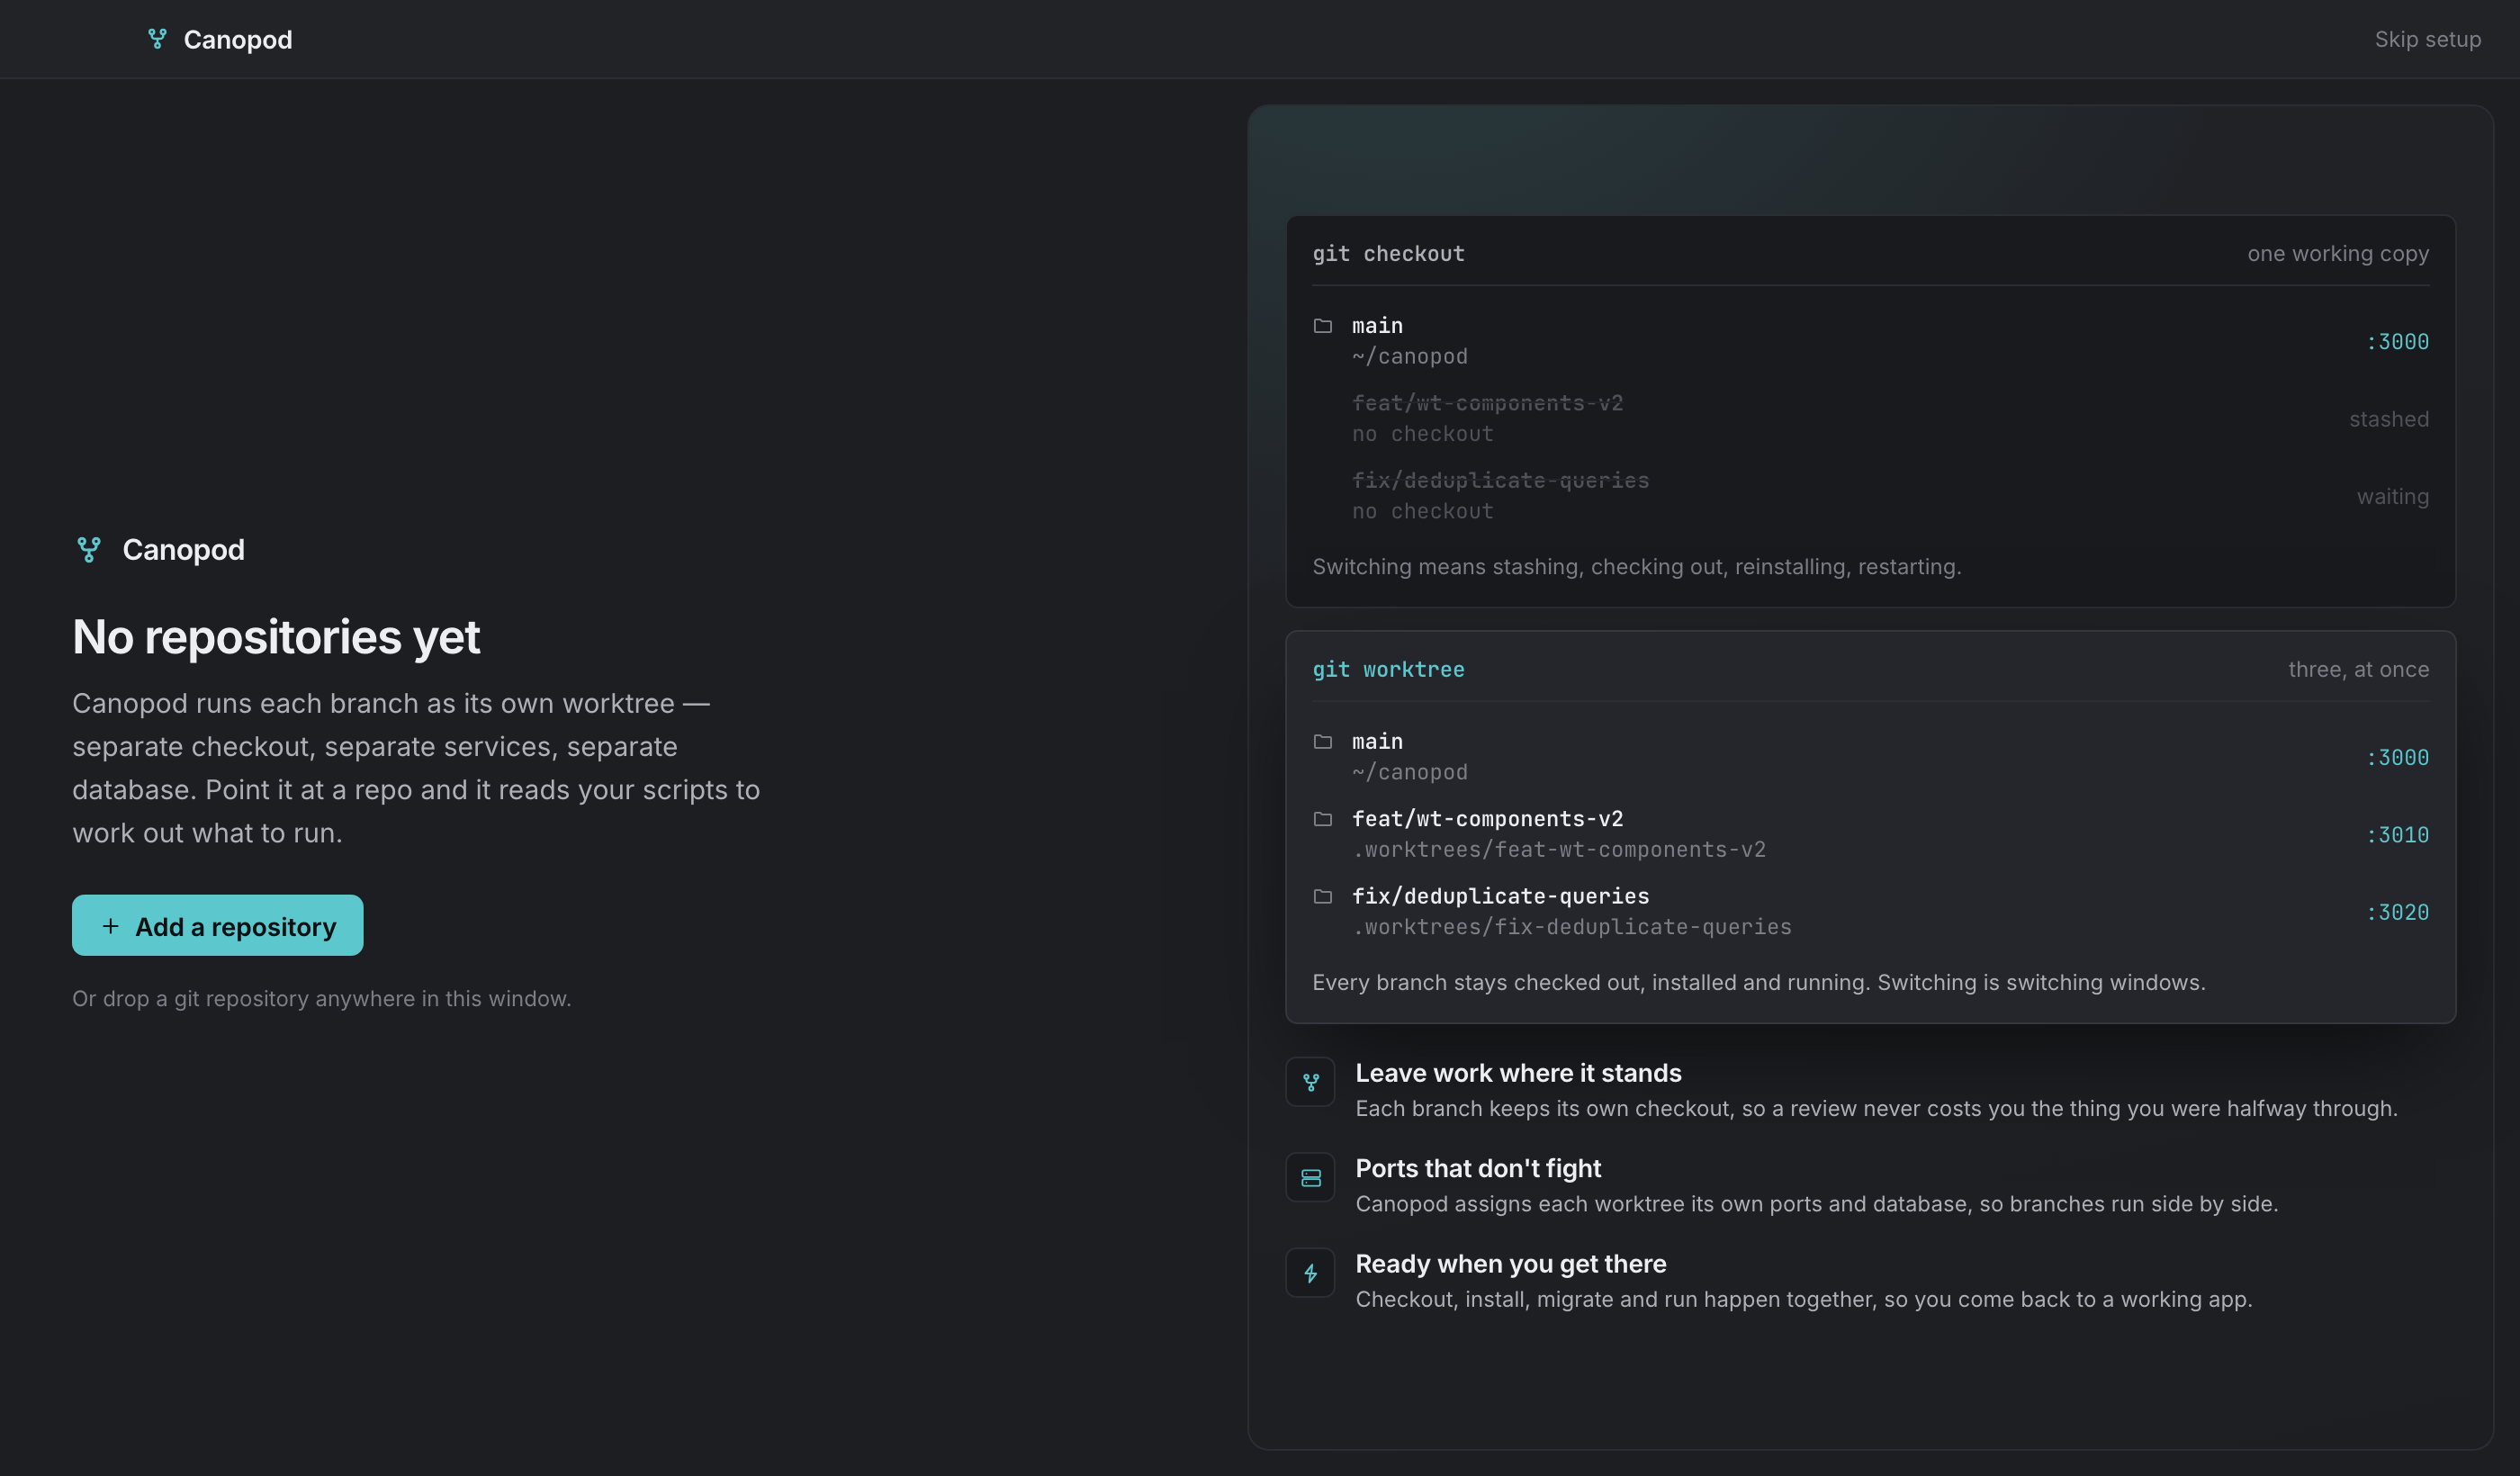Click 'Every branch stays checked out' caption
Viewport: 2520px width, 1476px height.
pyautogui.click(x=1758, y=983)
